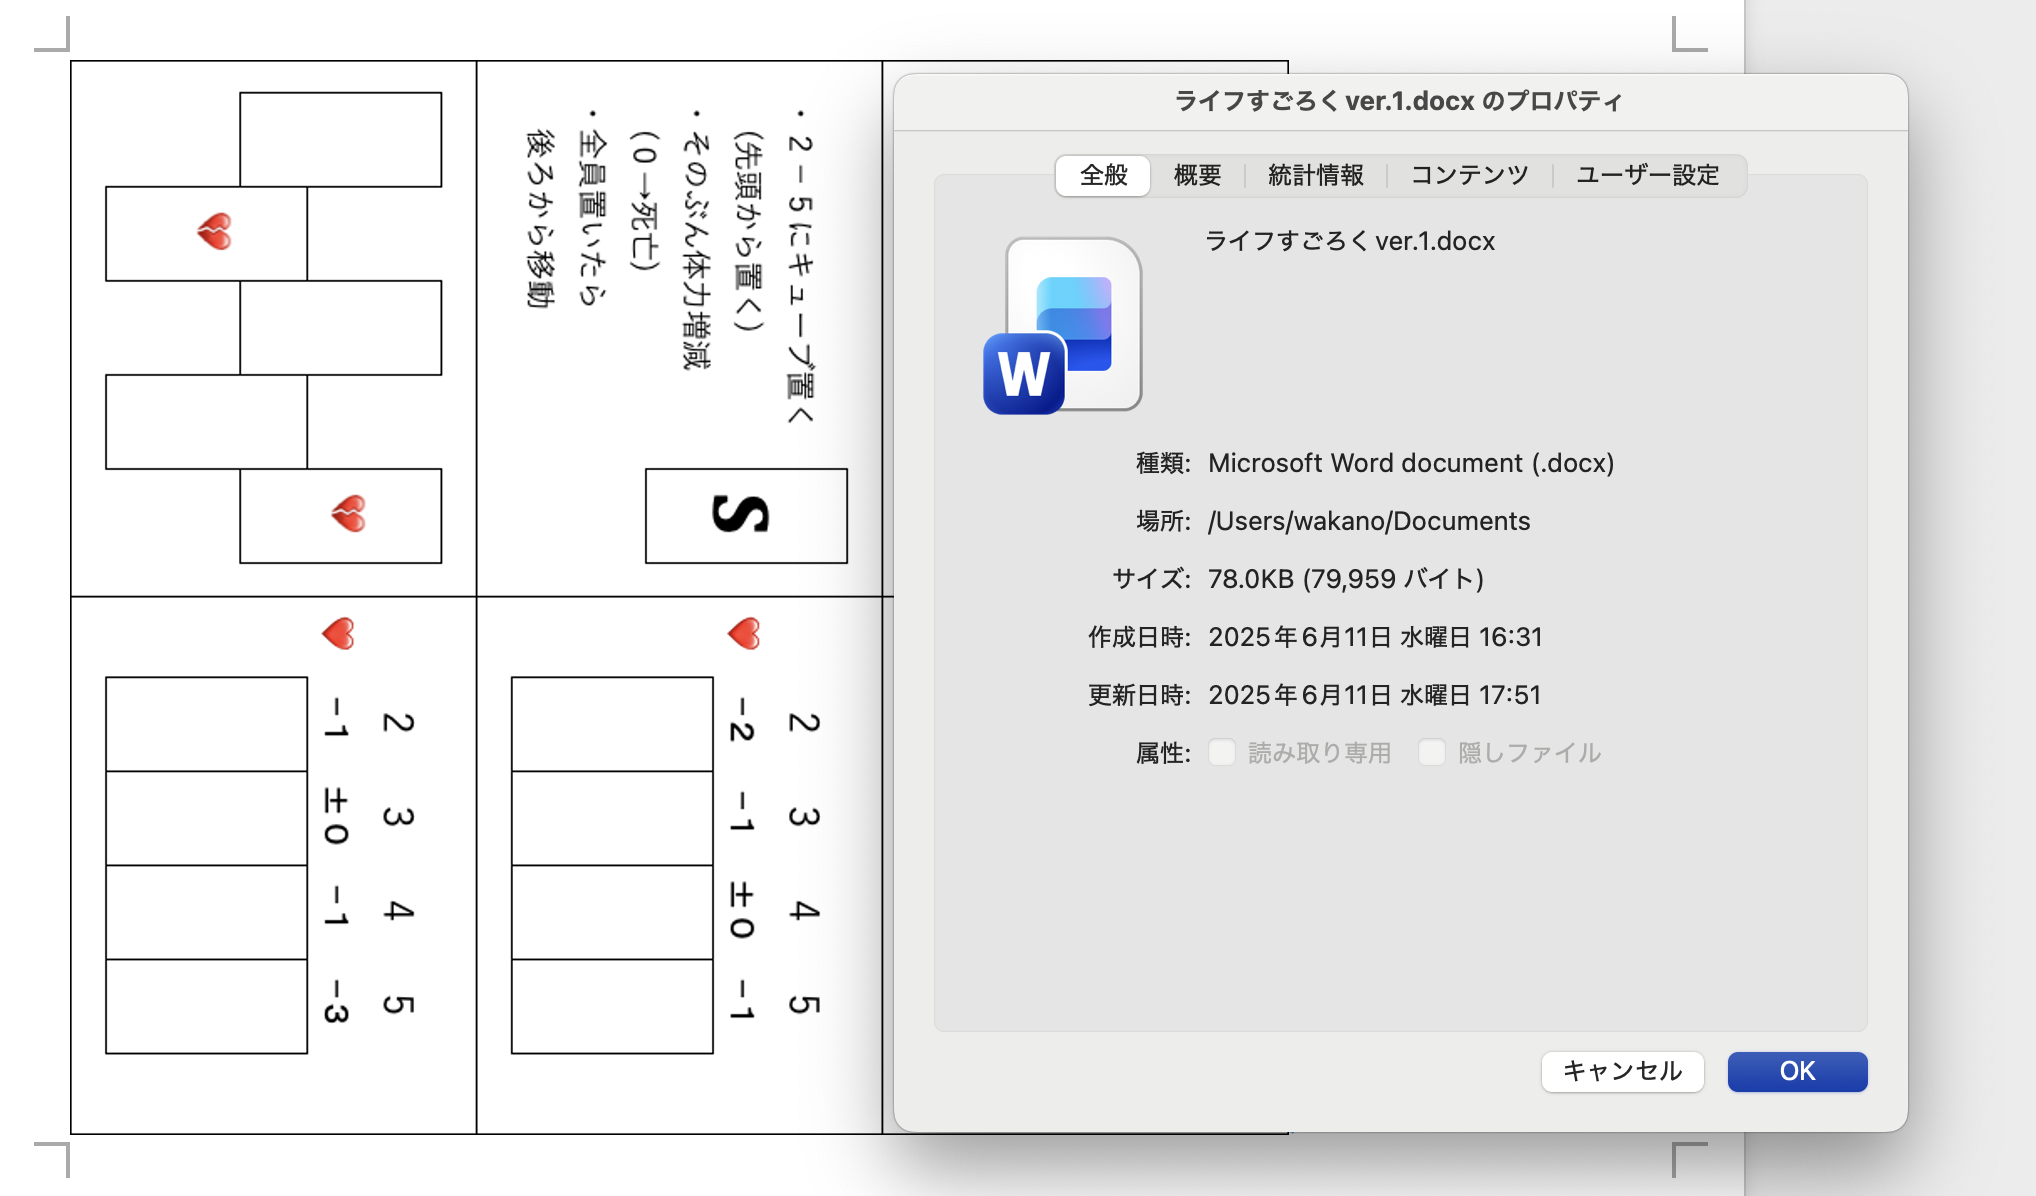Confirm with the OK button
This screenshot has height=1196, width=2036.
(1797, 1071)
